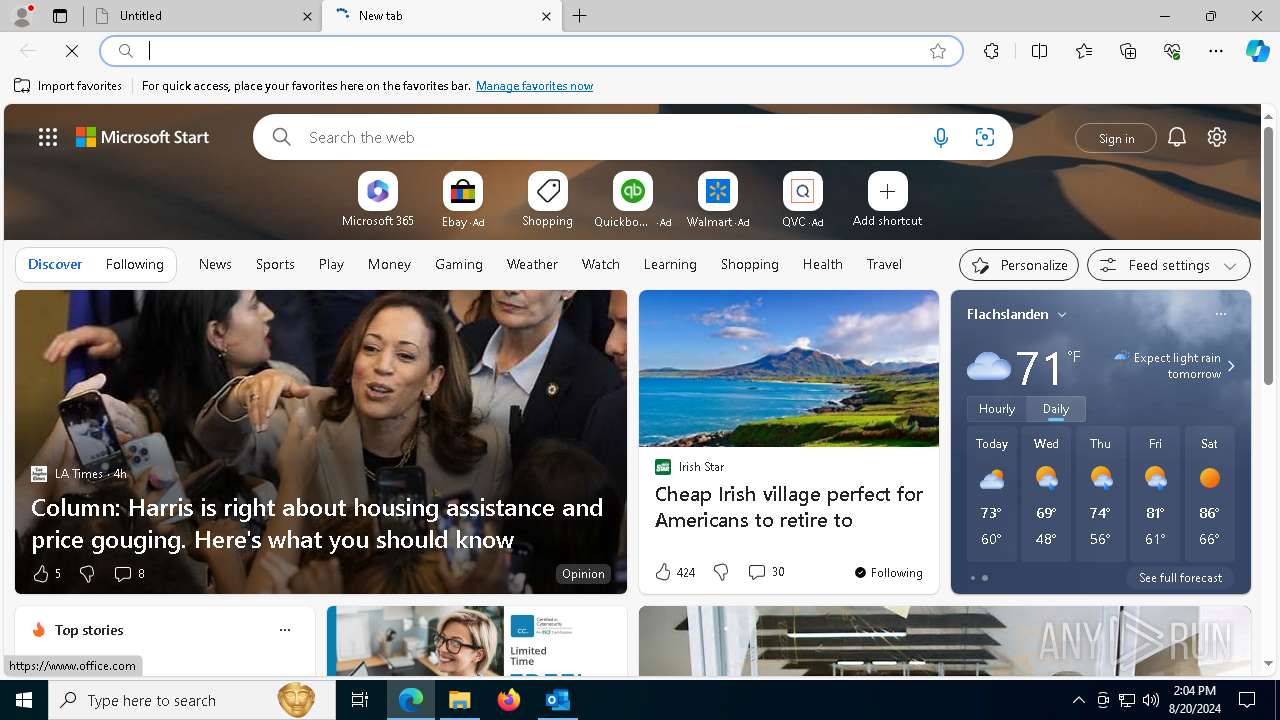The image size is (1280, 720).
Task: Expand the Feed settings dropdown
Action: [x=1169, y=265]
